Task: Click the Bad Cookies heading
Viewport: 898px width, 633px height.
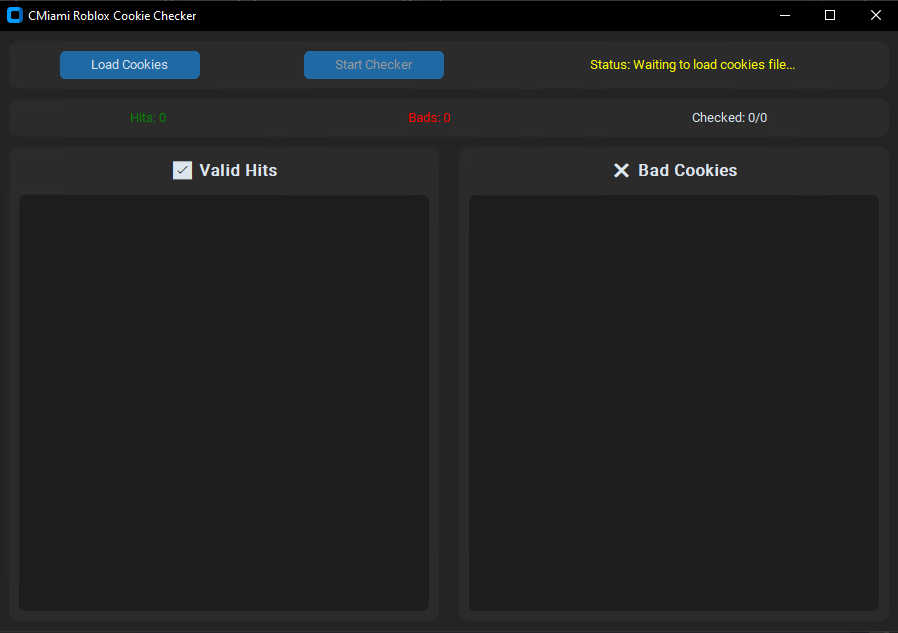Action: point(687,170)
